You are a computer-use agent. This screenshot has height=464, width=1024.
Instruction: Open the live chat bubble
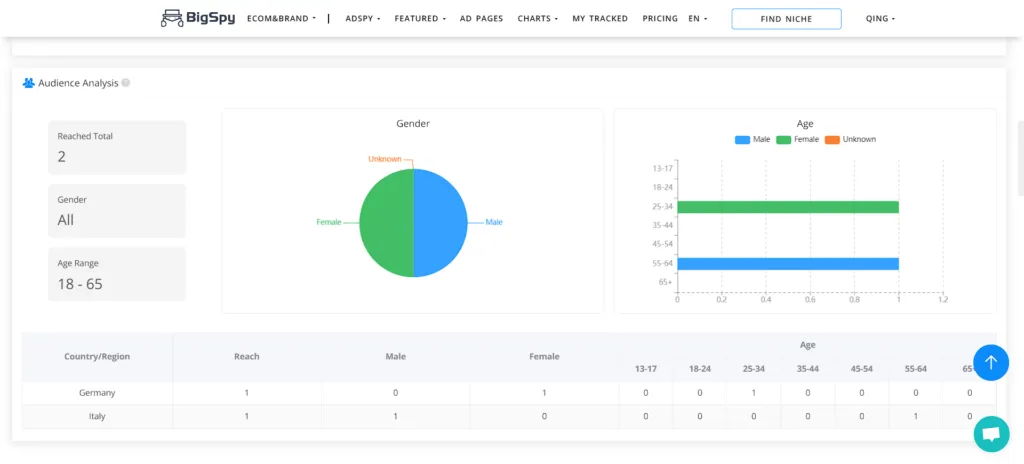click(991, 434)
